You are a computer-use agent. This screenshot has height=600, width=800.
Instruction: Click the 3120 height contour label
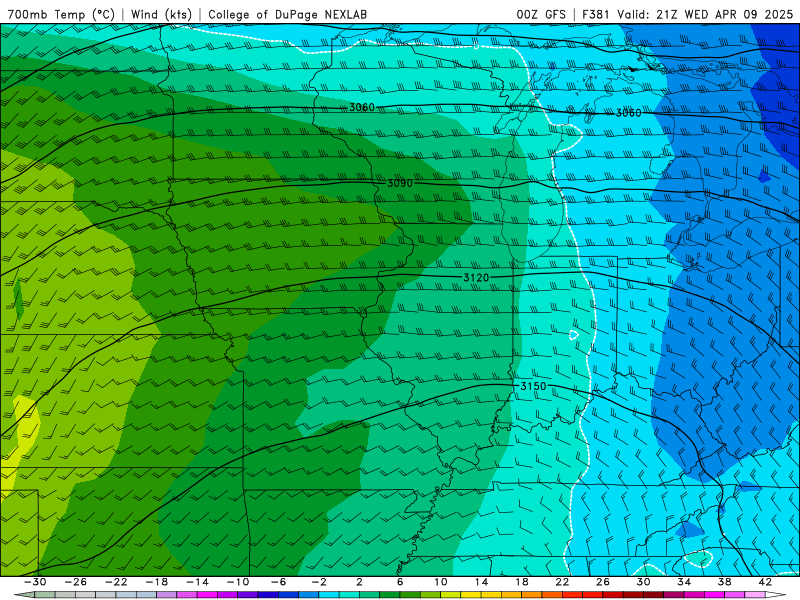[476, 278]
